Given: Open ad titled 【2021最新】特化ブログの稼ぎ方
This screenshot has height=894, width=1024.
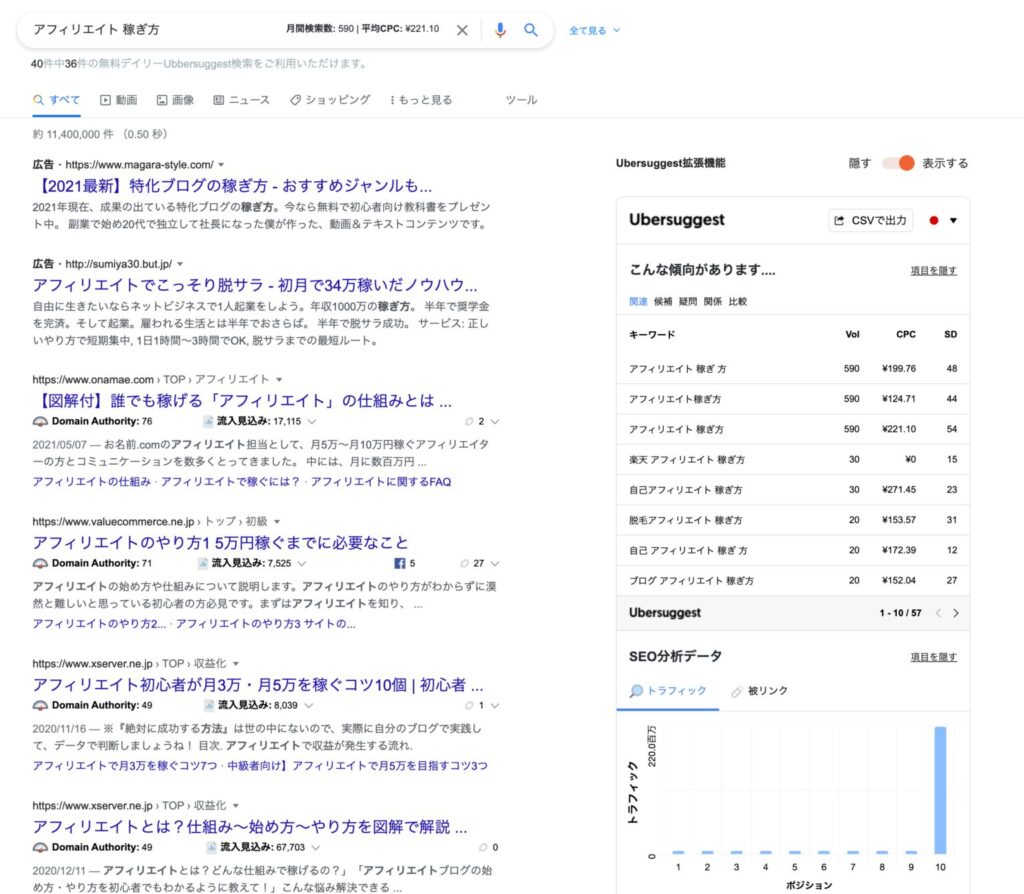Looking at the screenshot, I should point(232,186).
